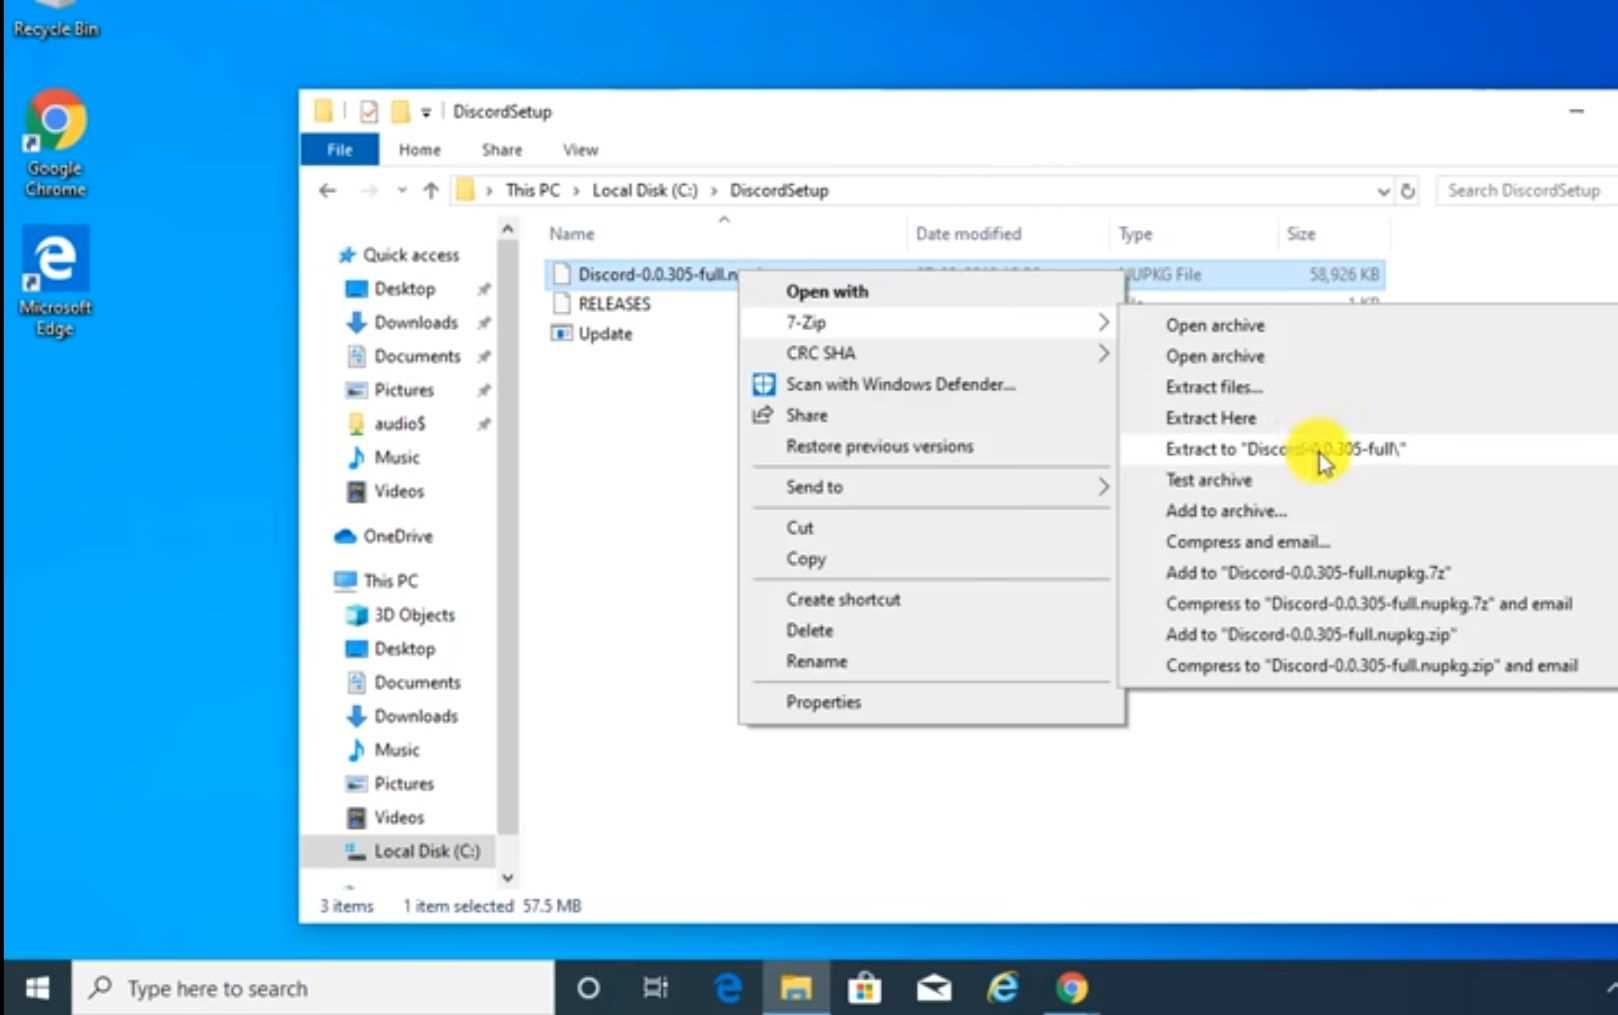Switch to the Share ribbon tab
This screenshot has height=1015, width=1618.
502,149
